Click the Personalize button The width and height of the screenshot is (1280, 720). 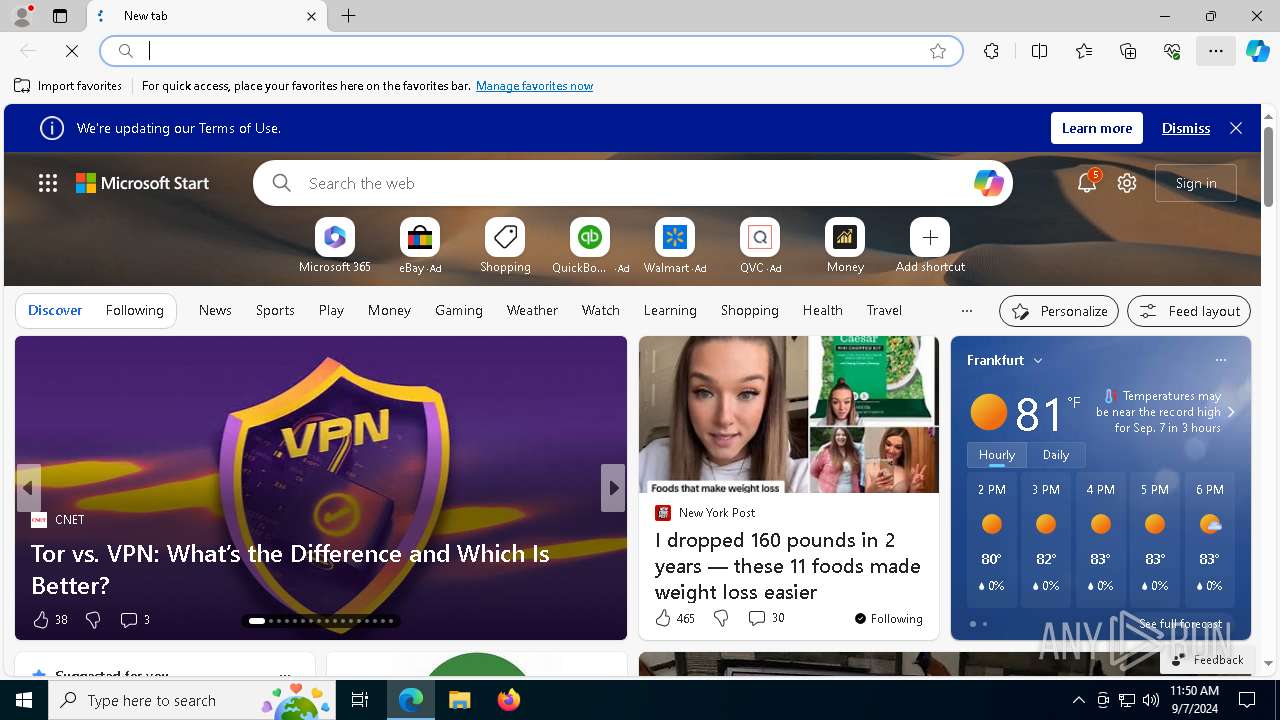[x=1059, y=311]
